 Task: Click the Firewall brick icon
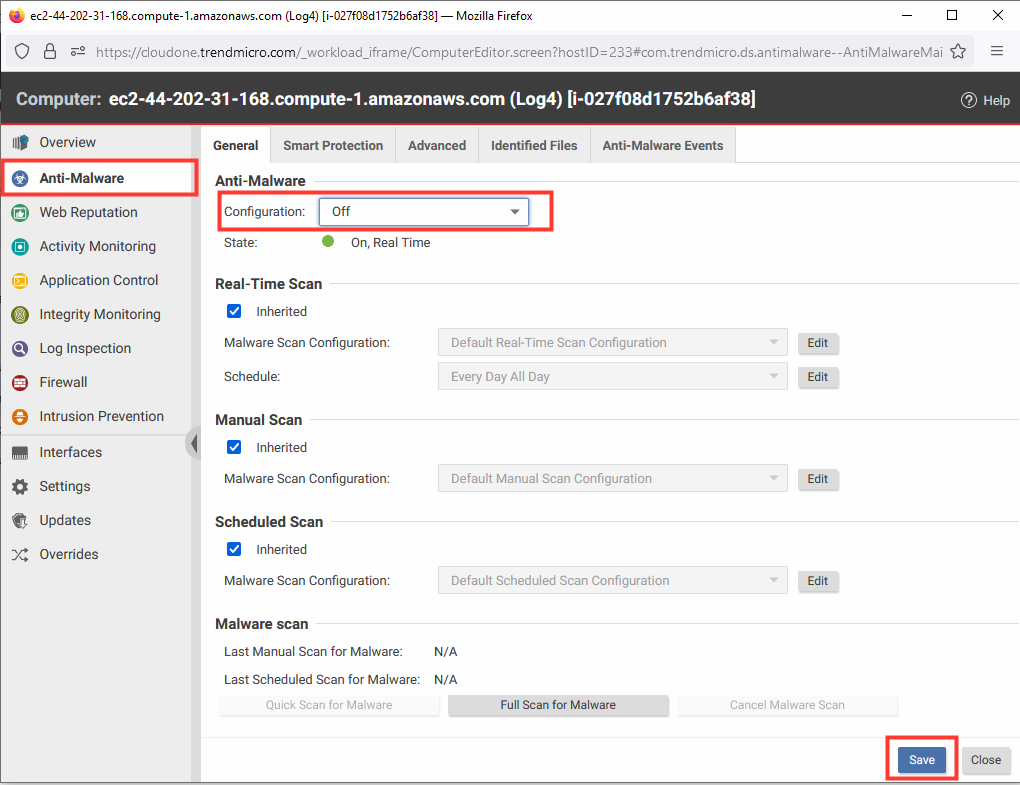pos(20,382)
